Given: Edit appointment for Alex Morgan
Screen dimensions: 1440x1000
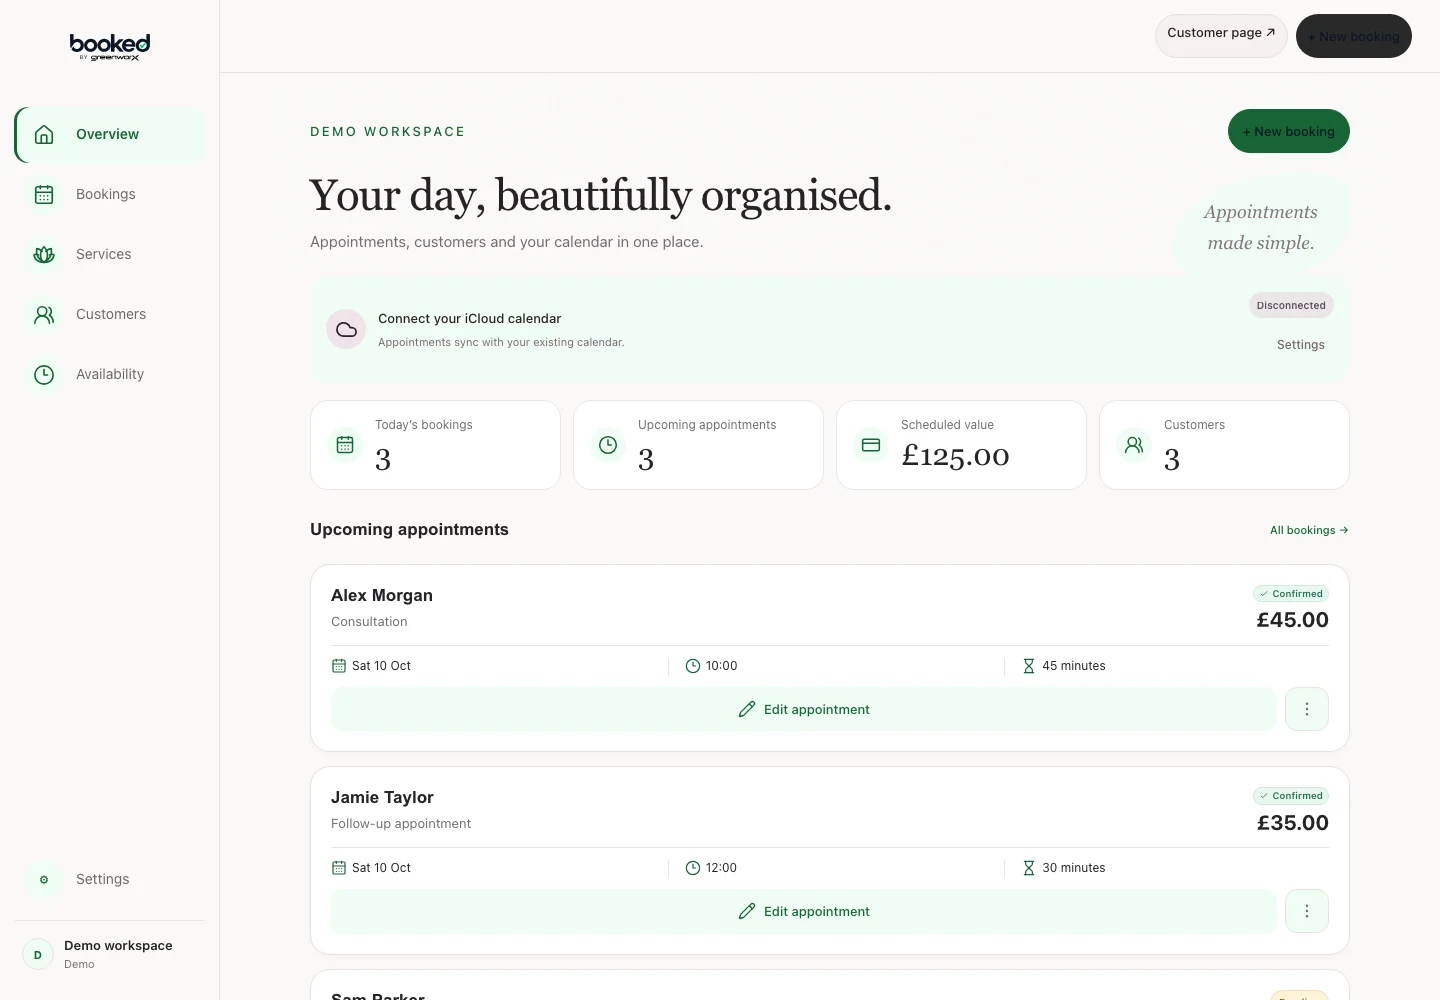Looking at the screenshot, I should click(x=804, y=709).
